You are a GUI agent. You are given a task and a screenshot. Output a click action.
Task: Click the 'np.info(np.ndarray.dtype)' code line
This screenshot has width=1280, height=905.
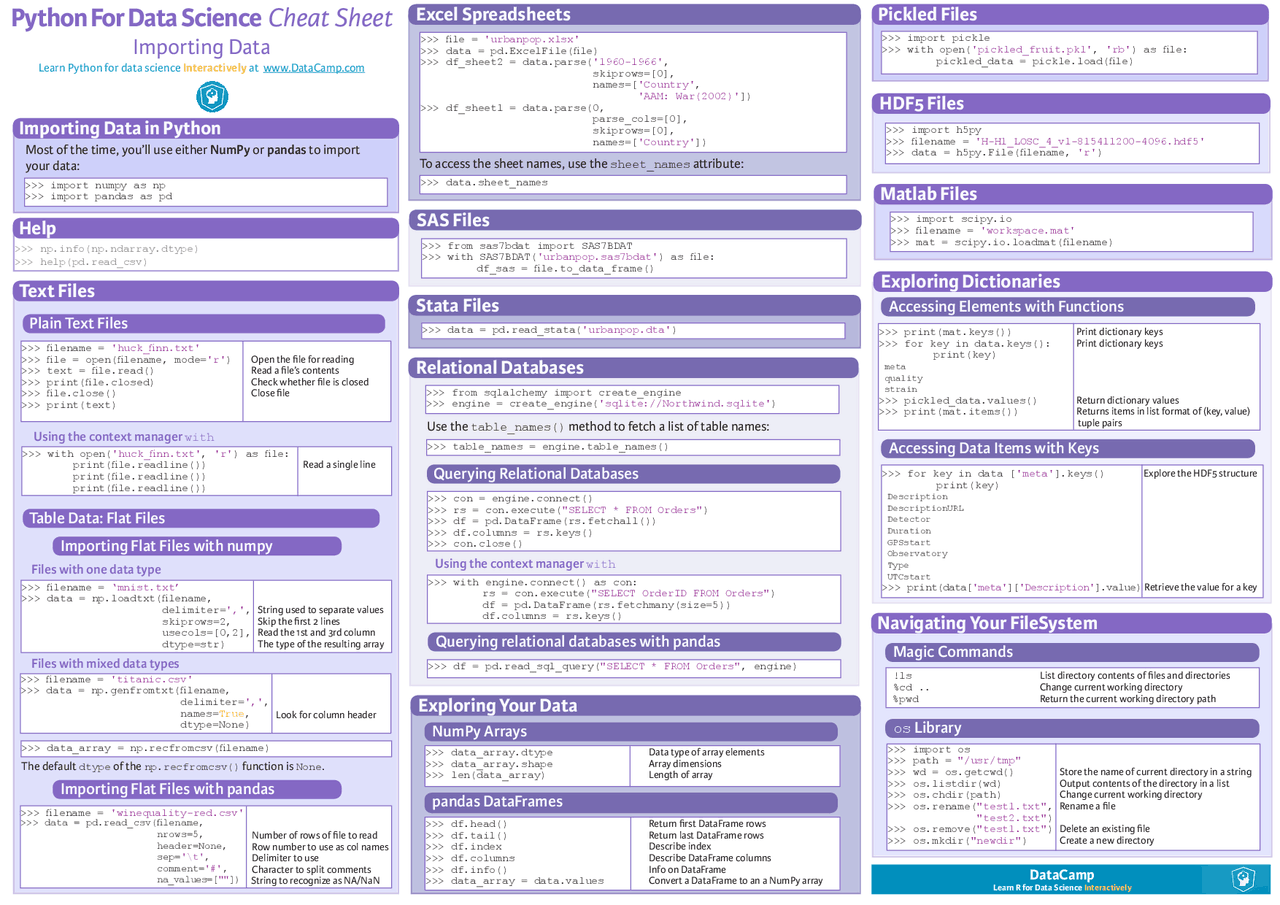tap(107, 249)
